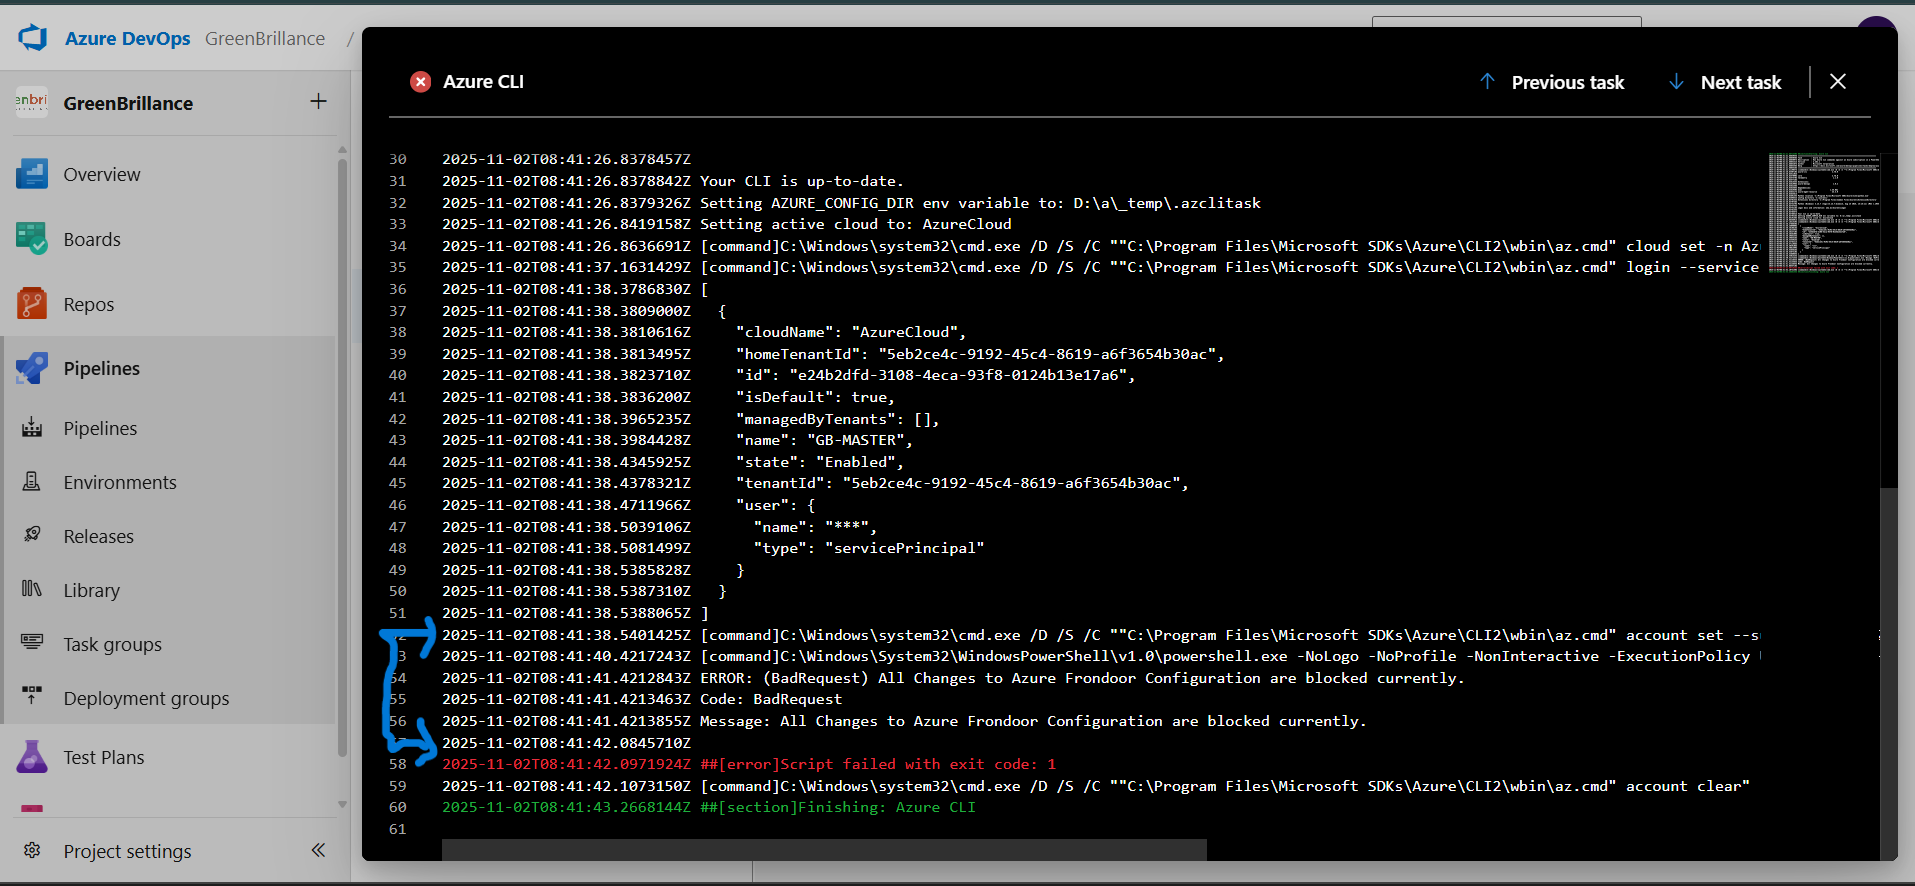Click the error line "Script failed with exit code: 1"

pos(878,764)
